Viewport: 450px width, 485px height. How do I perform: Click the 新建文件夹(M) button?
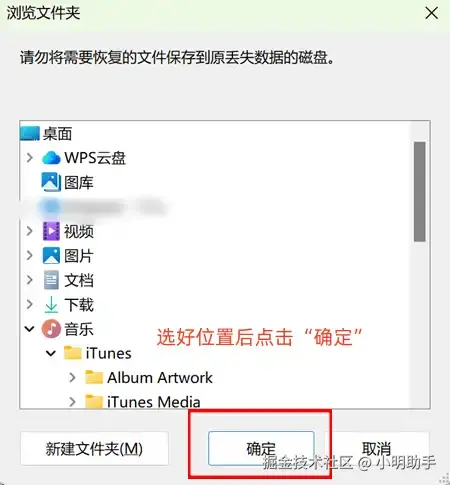(x=94, y=448)
